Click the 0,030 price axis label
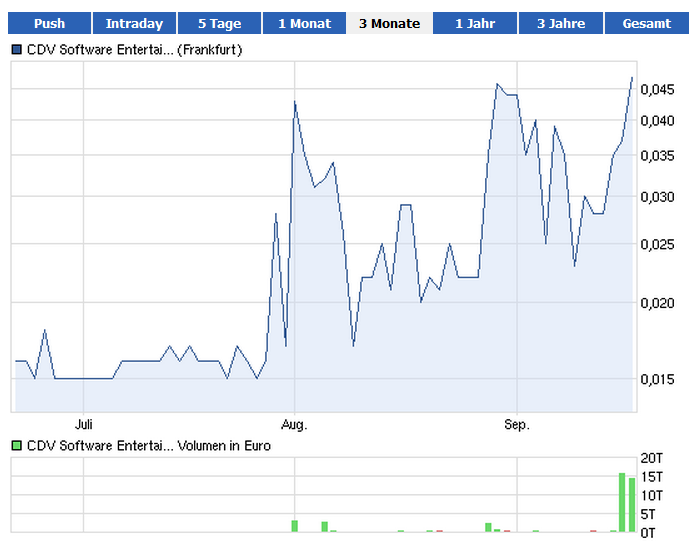 [x=657, y=196]
